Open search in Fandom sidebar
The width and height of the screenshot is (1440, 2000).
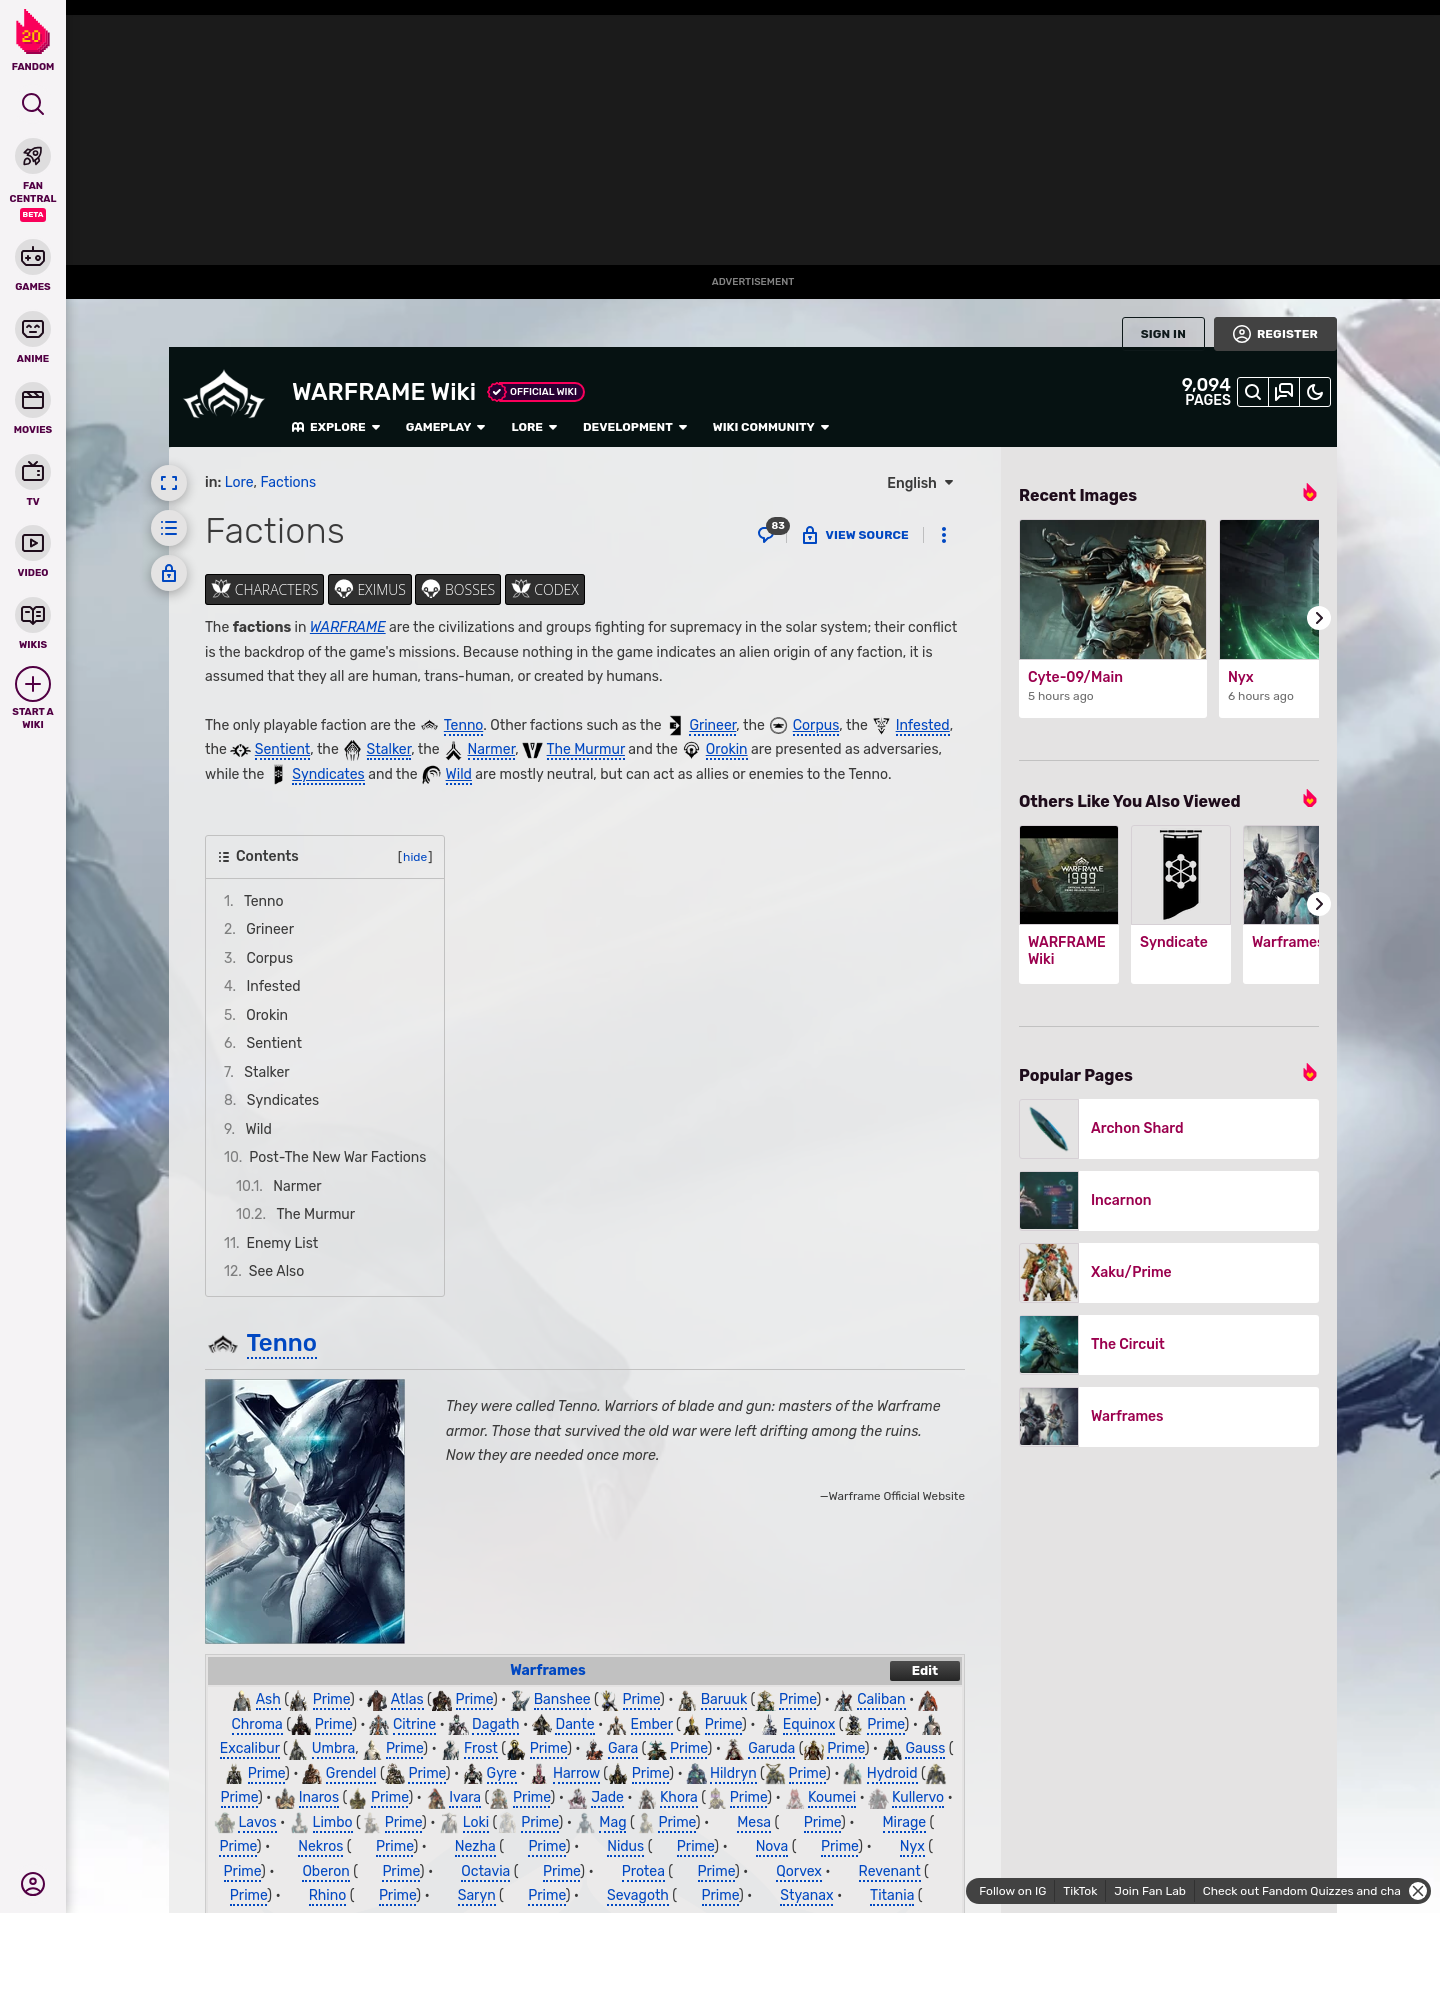[x=33, y=104]
